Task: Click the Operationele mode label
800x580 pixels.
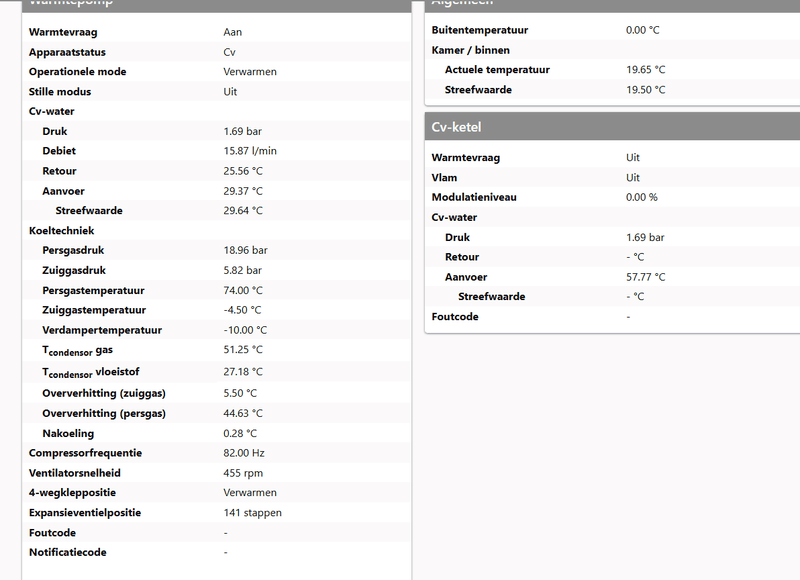Action: (77, 72)
